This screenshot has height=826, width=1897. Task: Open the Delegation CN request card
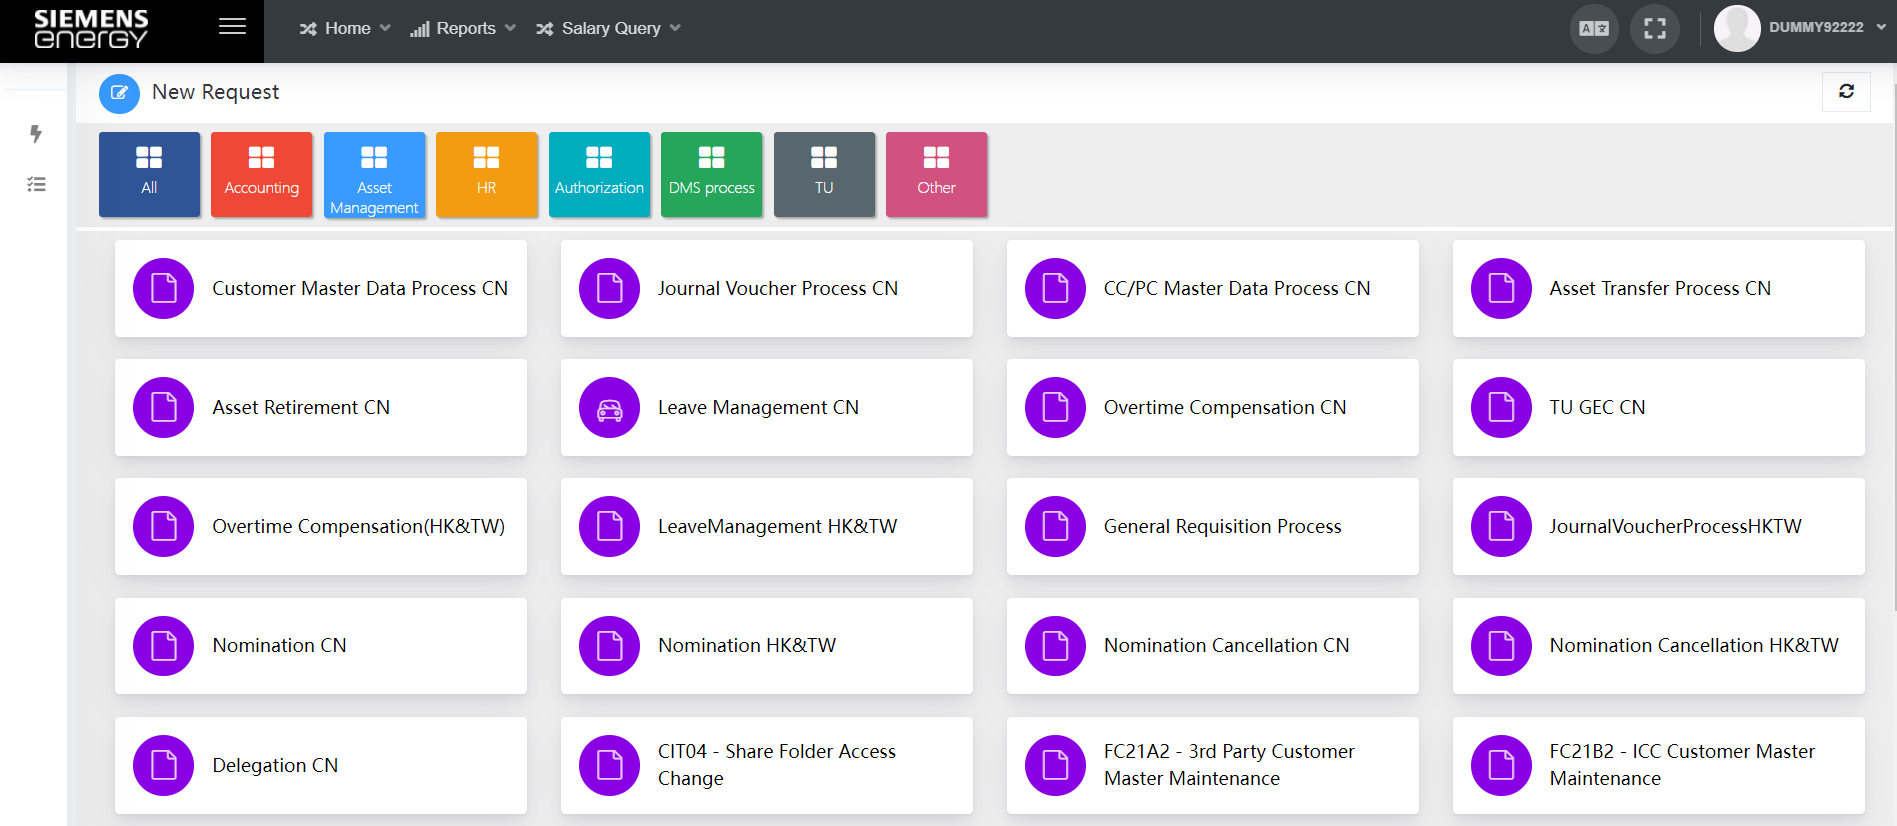[x=320, y=765]
